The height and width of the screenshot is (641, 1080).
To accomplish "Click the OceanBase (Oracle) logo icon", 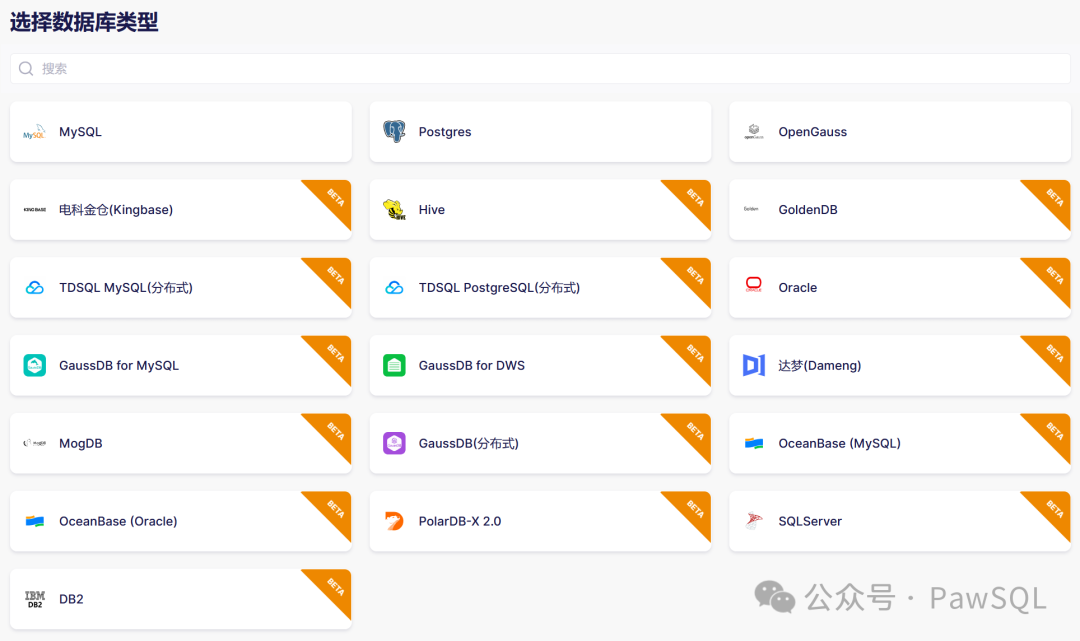I will click(34, 521).
